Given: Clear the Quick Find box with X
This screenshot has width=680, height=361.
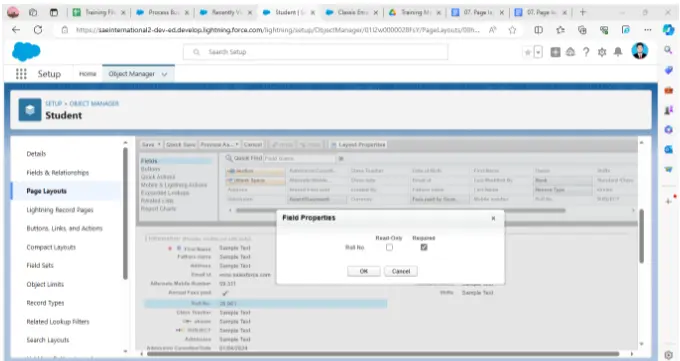Looking at the screenshot, I should pyautogui.click(x=341, y=159).
